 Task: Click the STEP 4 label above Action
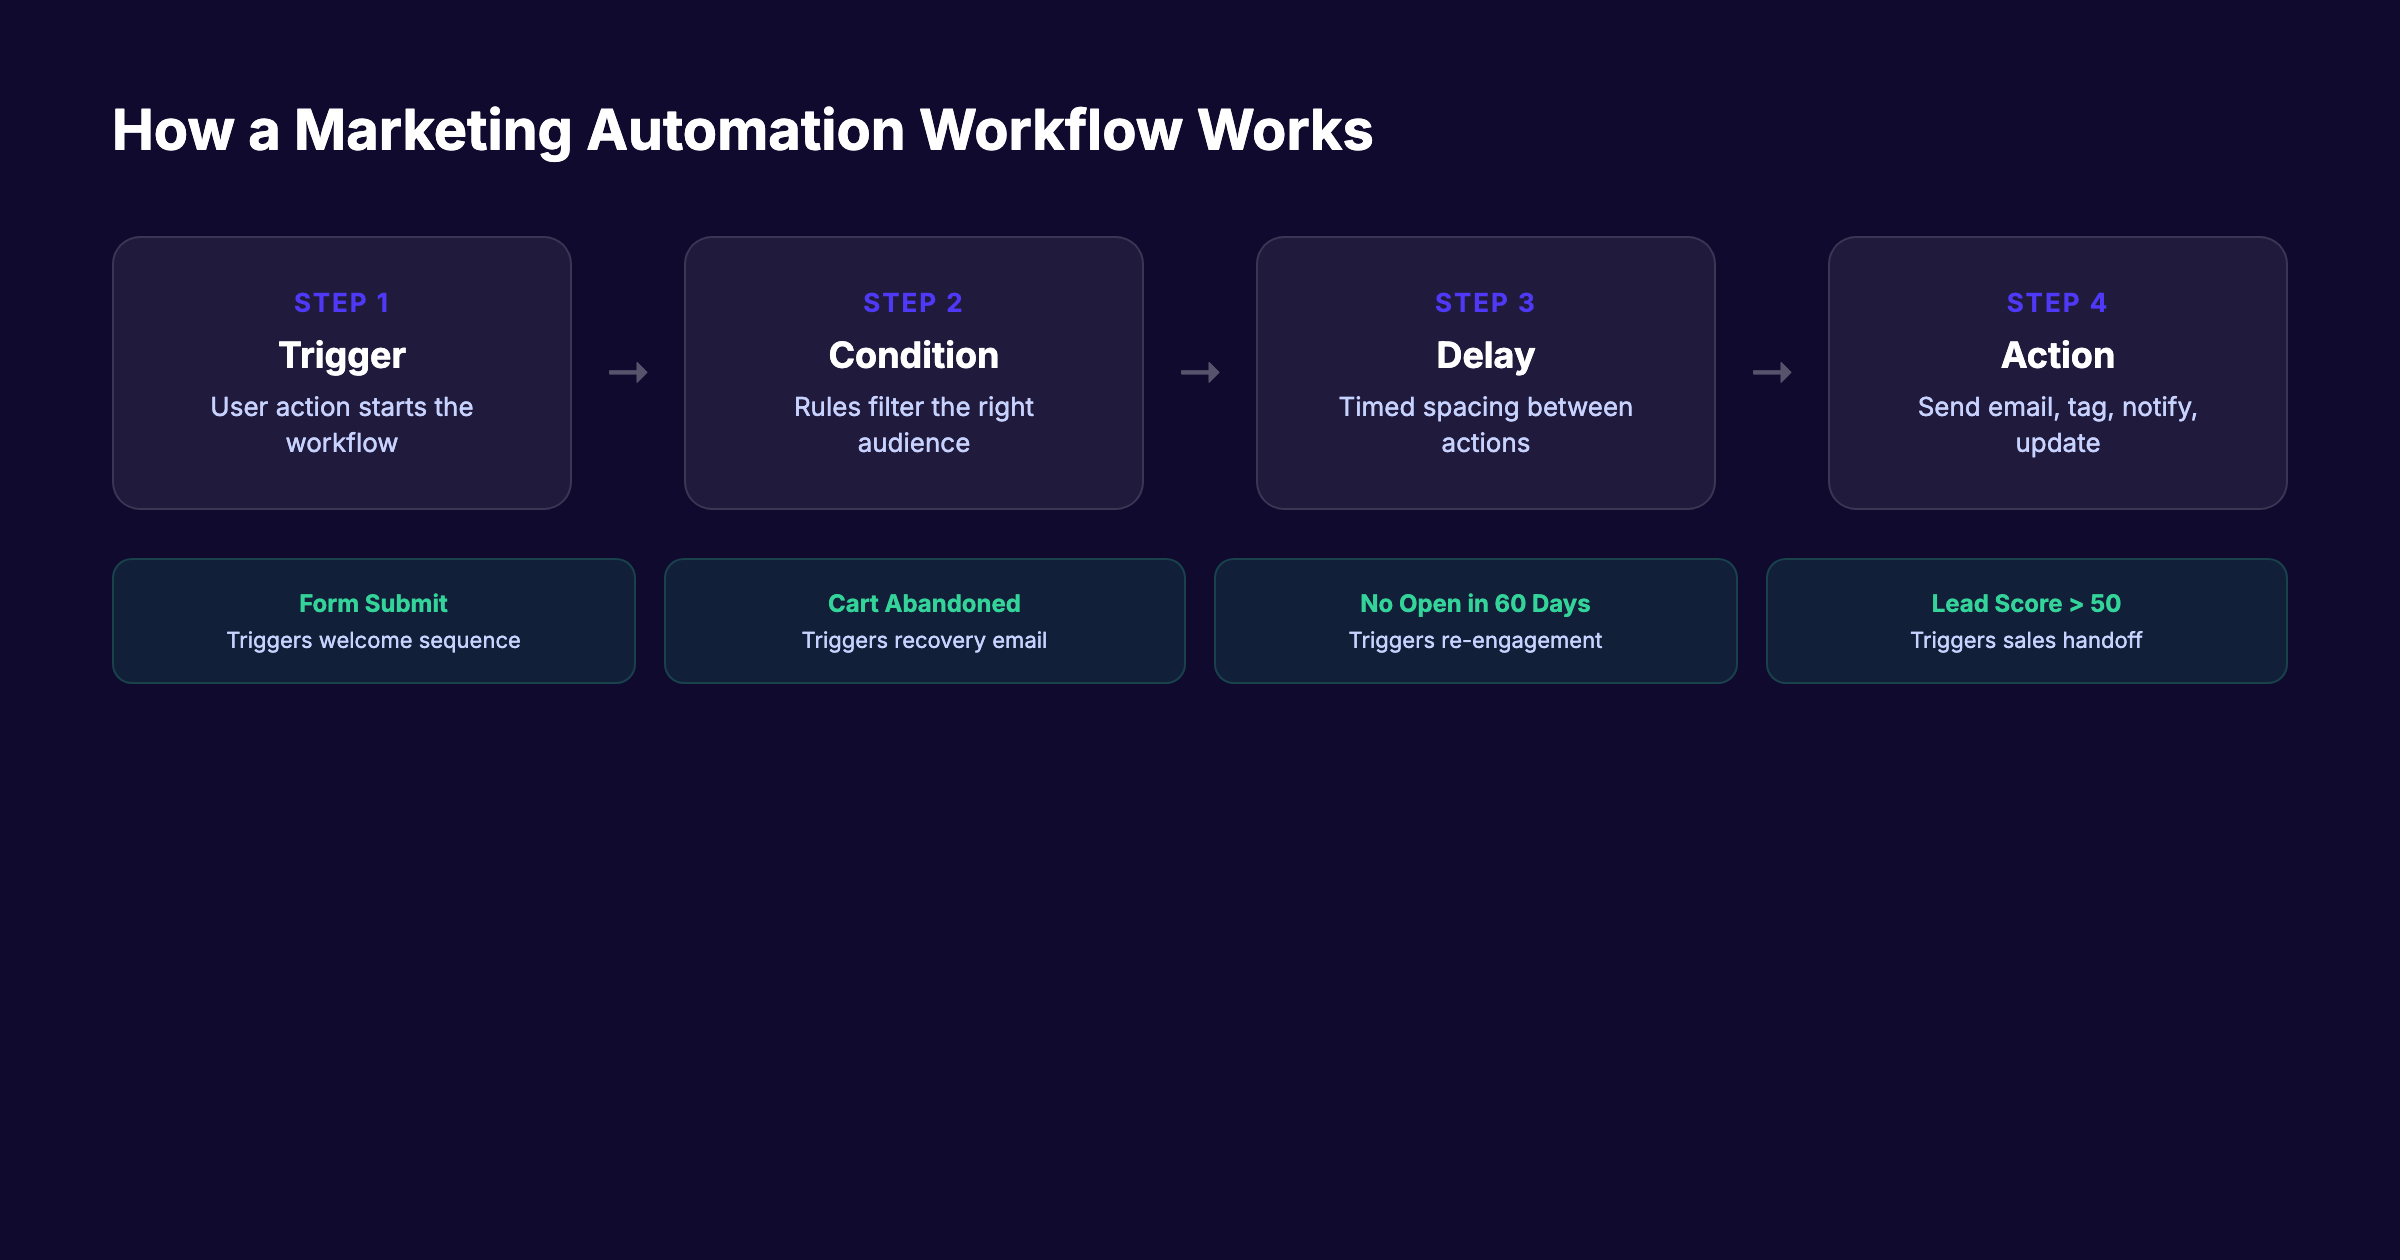(x=2057, y=302)
